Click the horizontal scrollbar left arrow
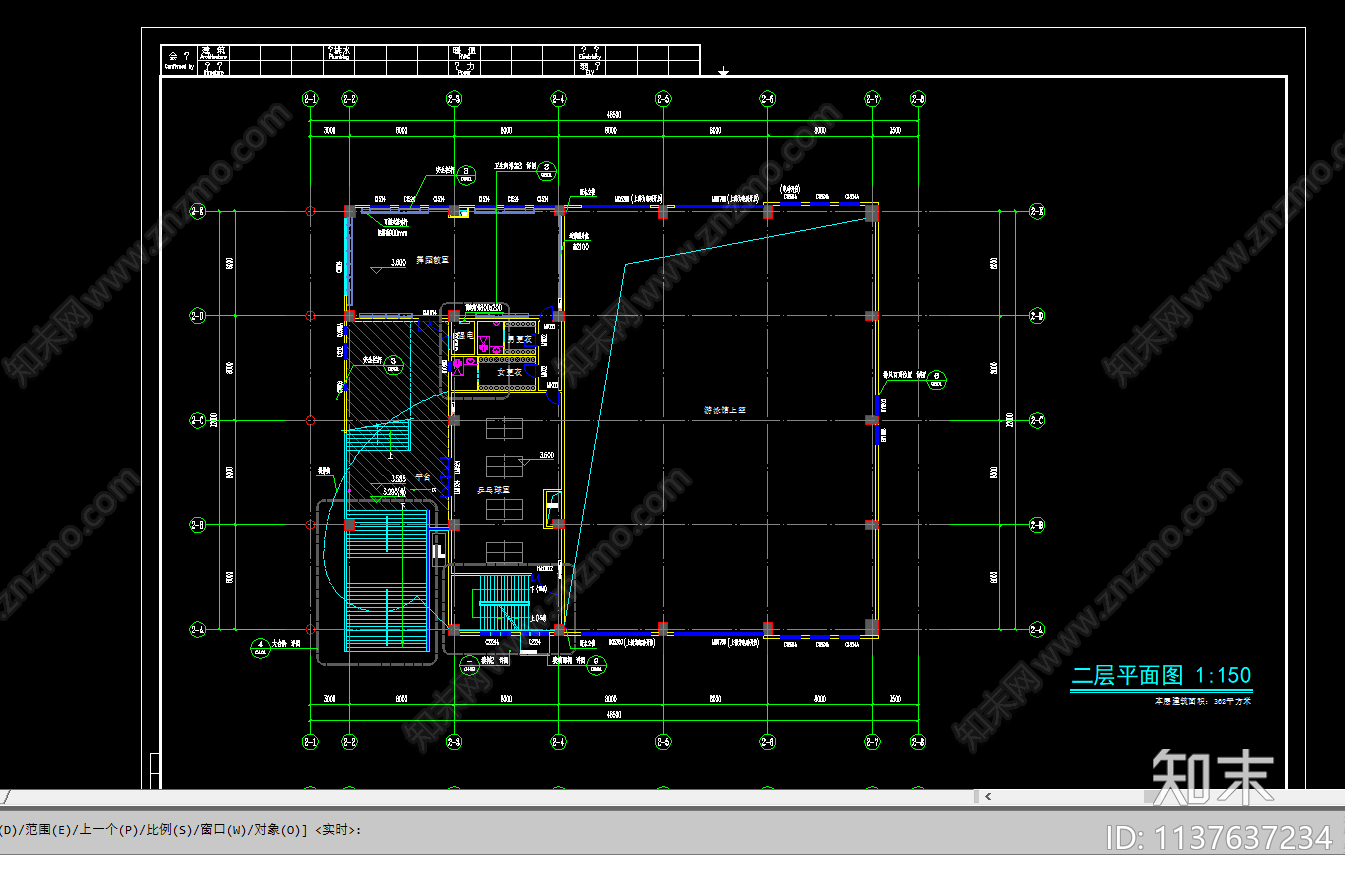Viewport: 1345px width, 877px height. (989, 797)
